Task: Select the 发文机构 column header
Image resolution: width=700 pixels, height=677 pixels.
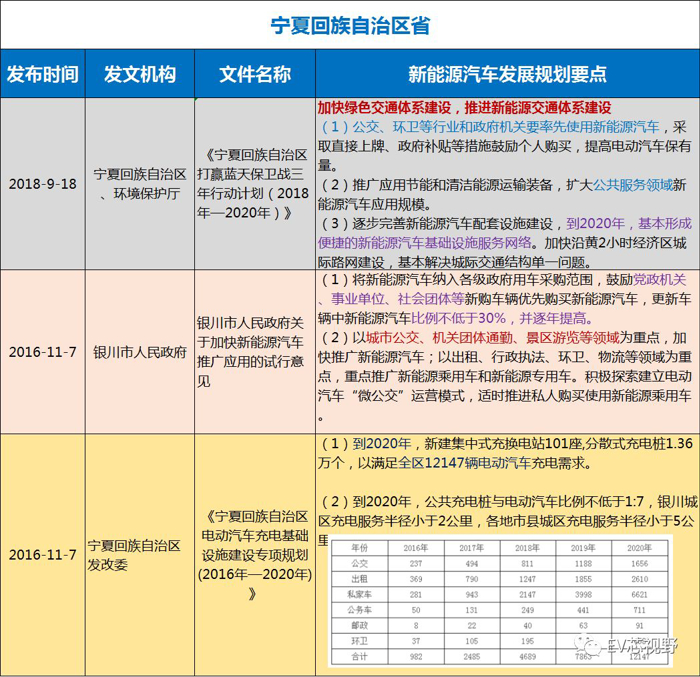Action: click(x=140, y=74)
